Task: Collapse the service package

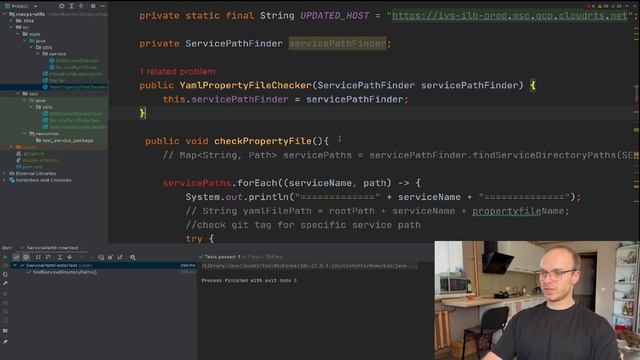Action: pyautogui.click(x=38, y=53)
